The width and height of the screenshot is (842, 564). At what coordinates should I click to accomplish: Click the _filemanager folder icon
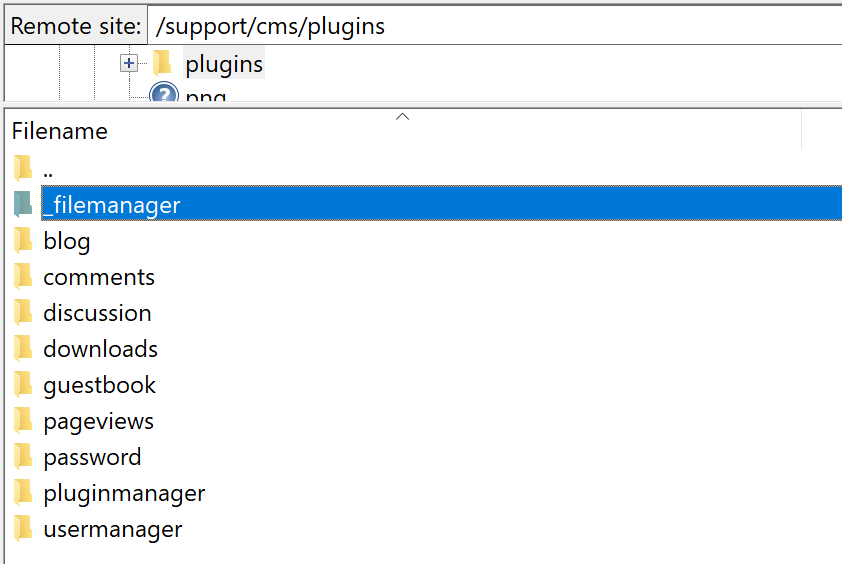[x=23, y=205]
